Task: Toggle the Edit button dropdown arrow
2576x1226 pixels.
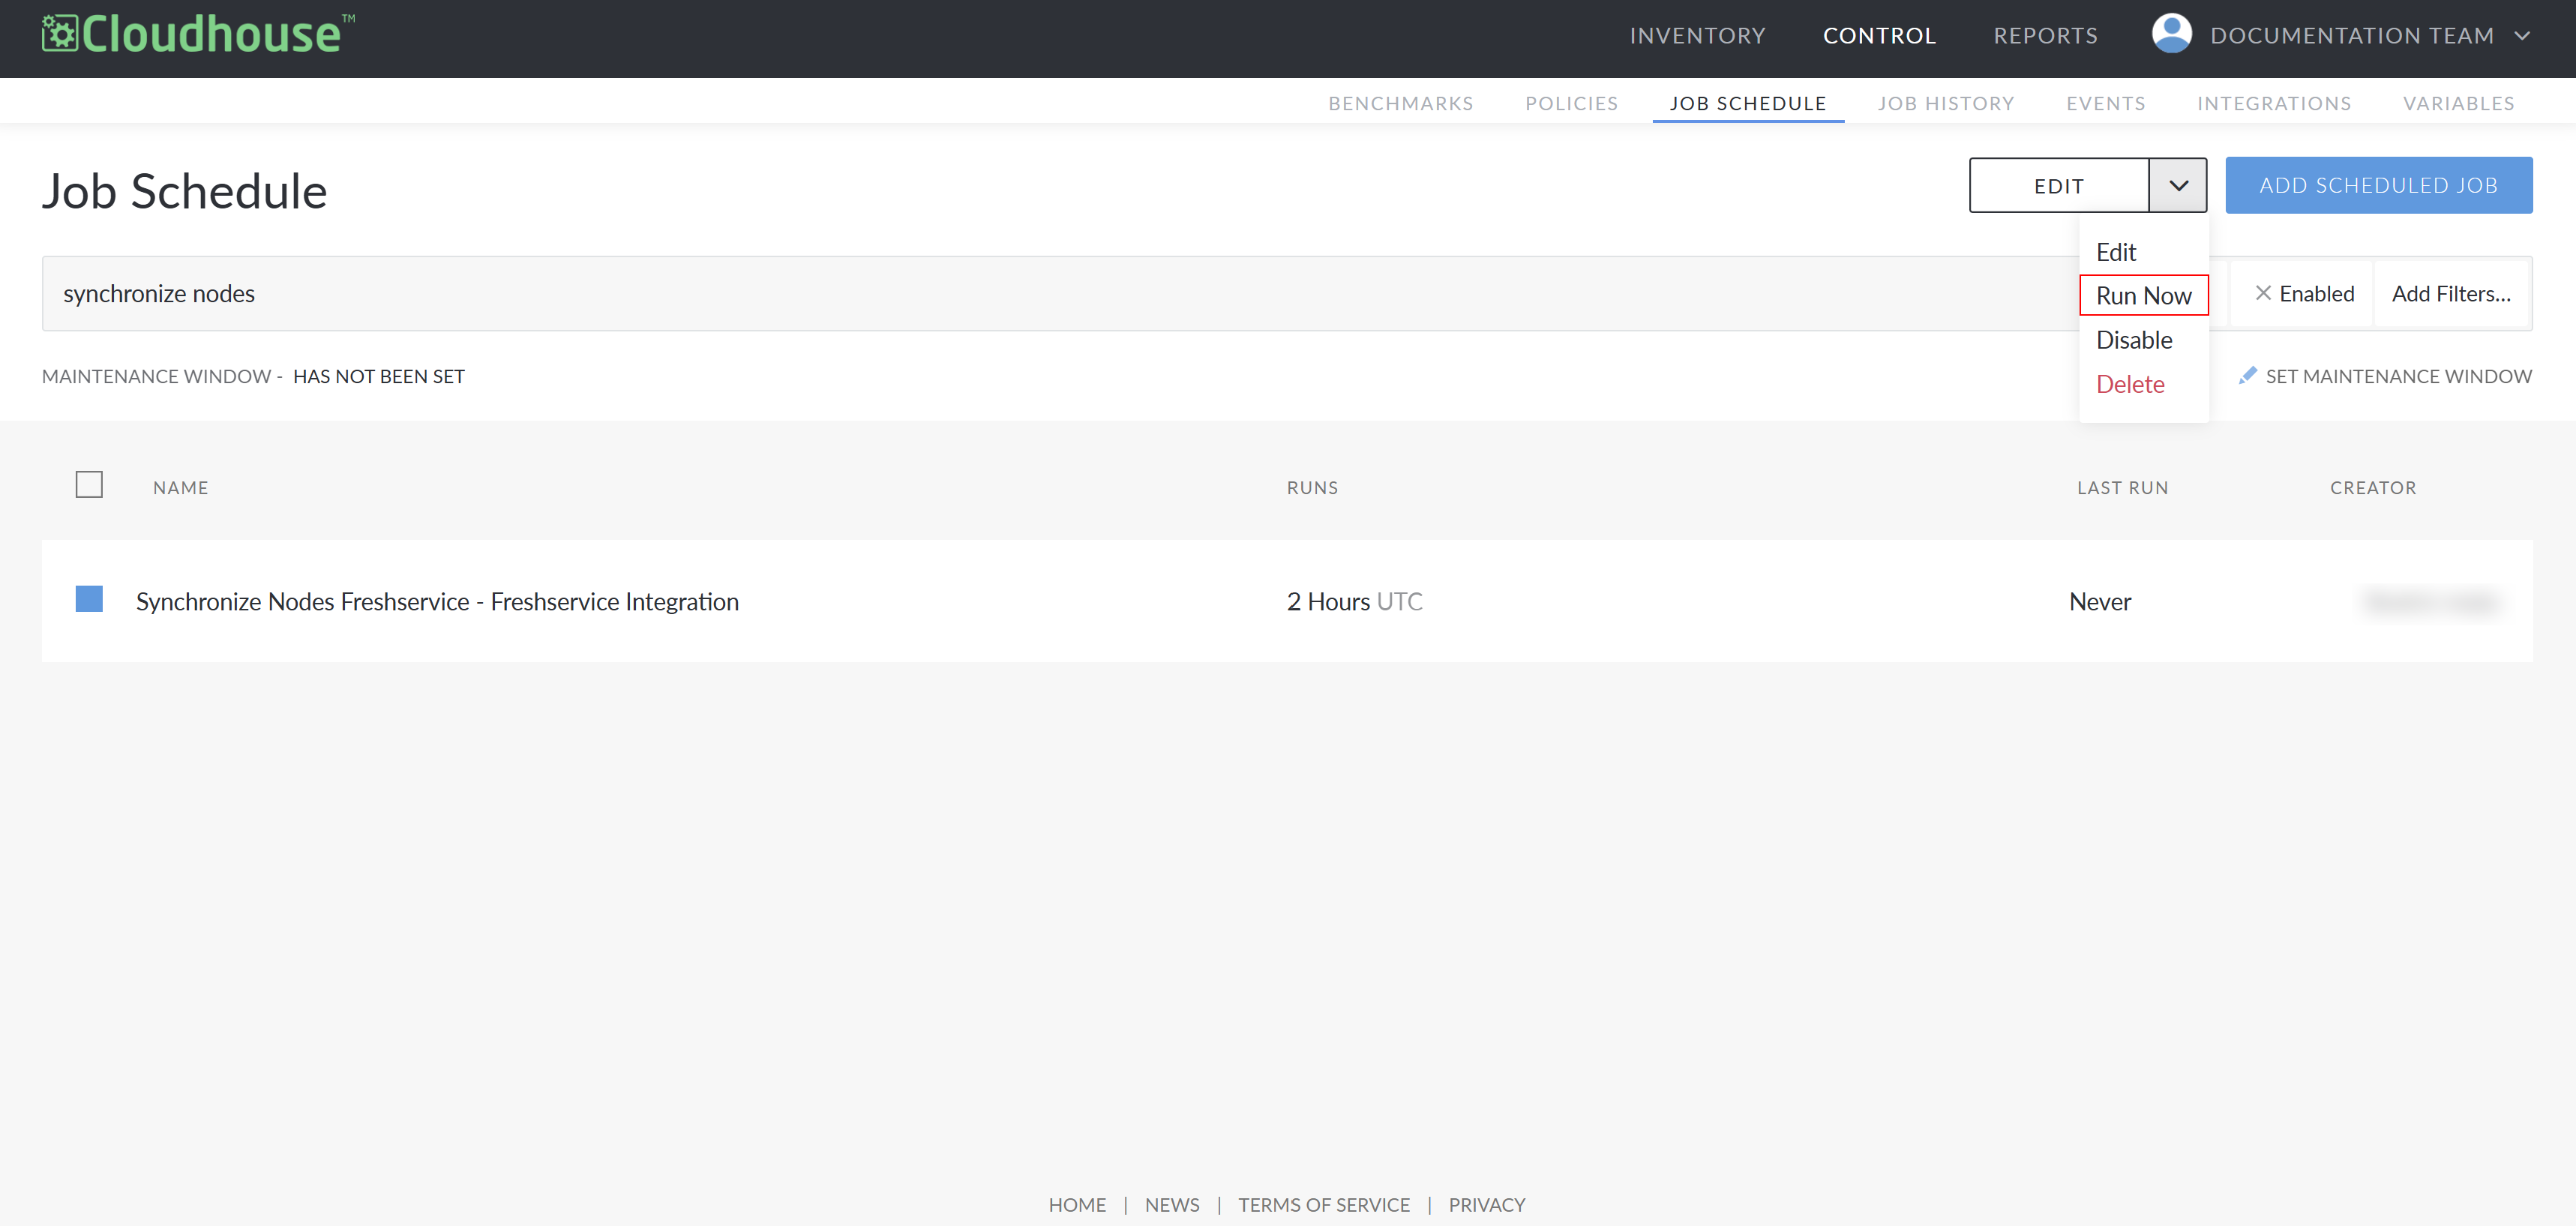Action: point(2178,185)
